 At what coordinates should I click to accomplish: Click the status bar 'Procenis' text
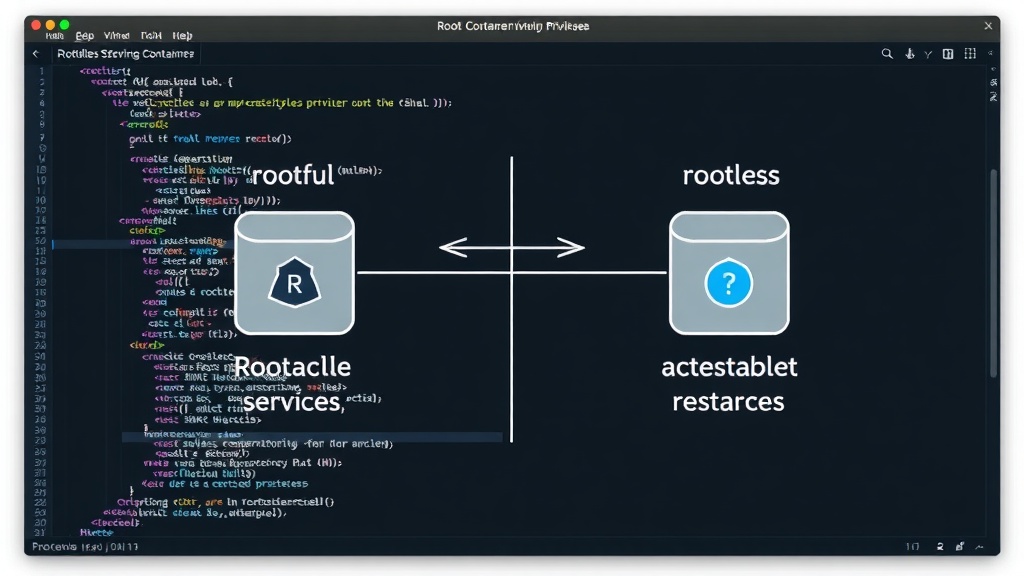click(x=54, y=547)
